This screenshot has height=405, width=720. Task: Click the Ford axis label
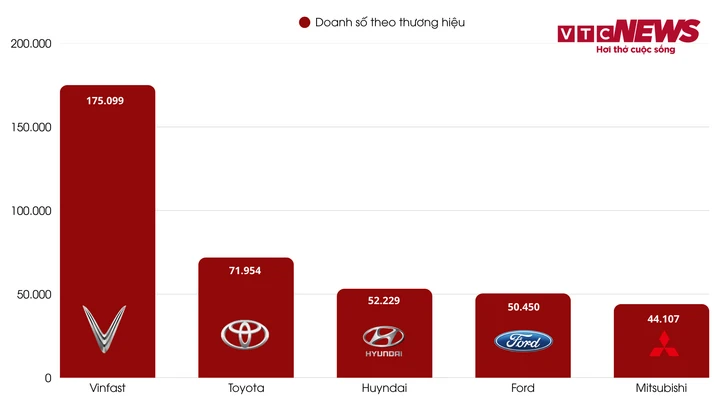[522, 388]
